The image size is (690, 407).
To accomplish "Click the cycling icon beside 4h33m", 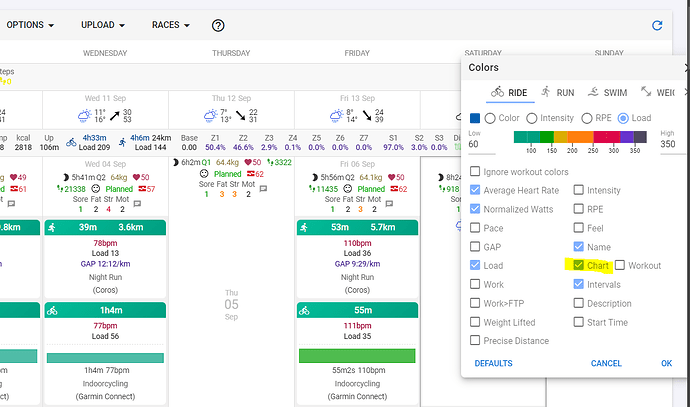I will pos(71,142).
